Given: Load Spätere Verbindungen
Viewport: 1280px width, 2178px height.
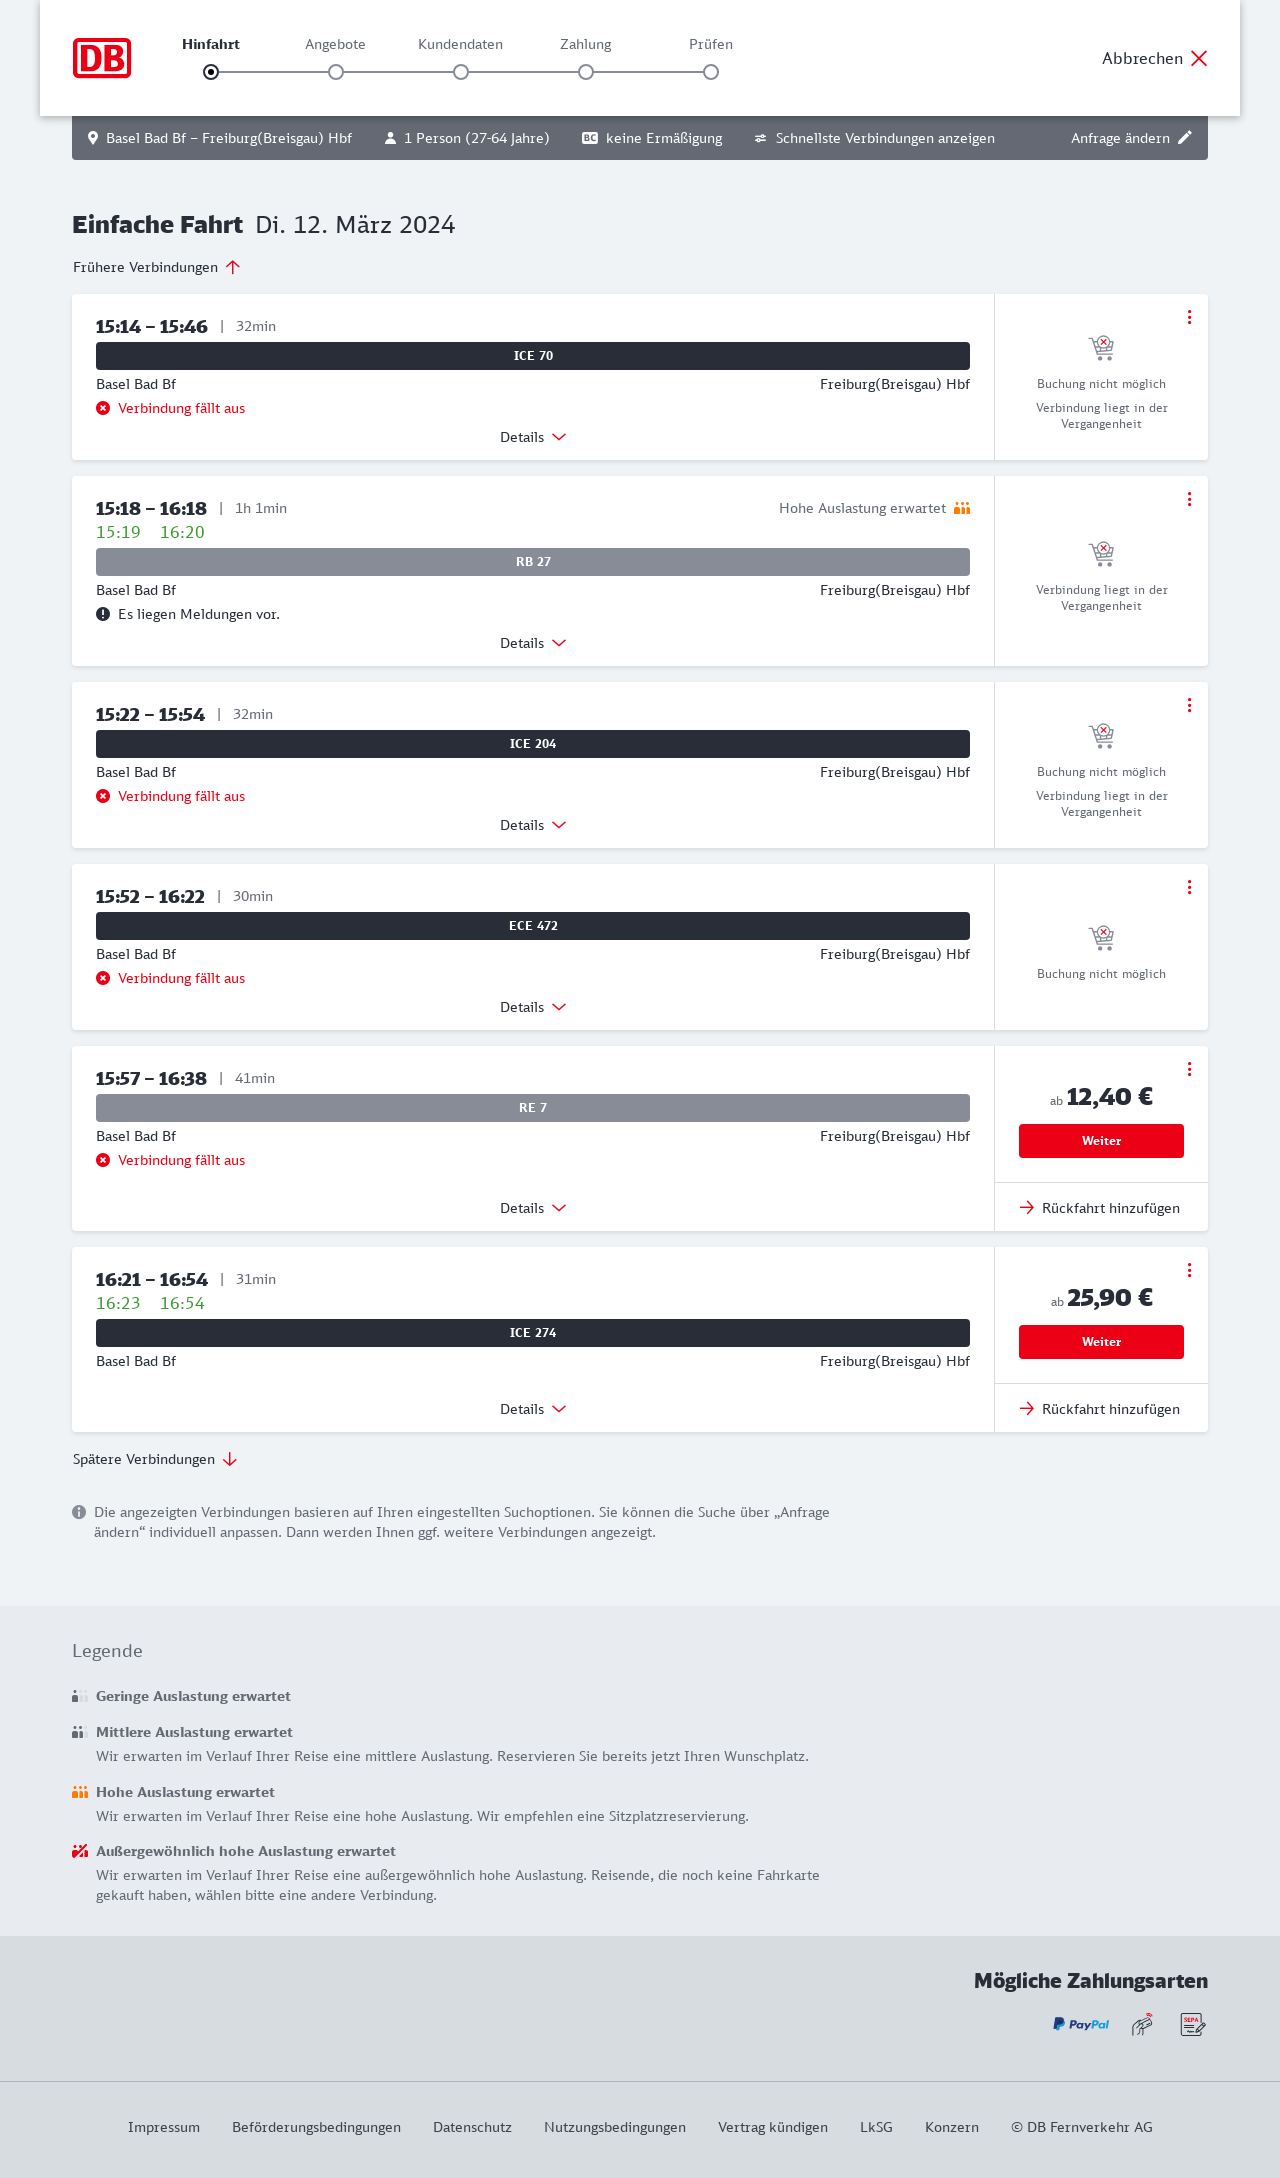Looking at the screenshot, I should pyautogui.click(x=155, y=1459).
